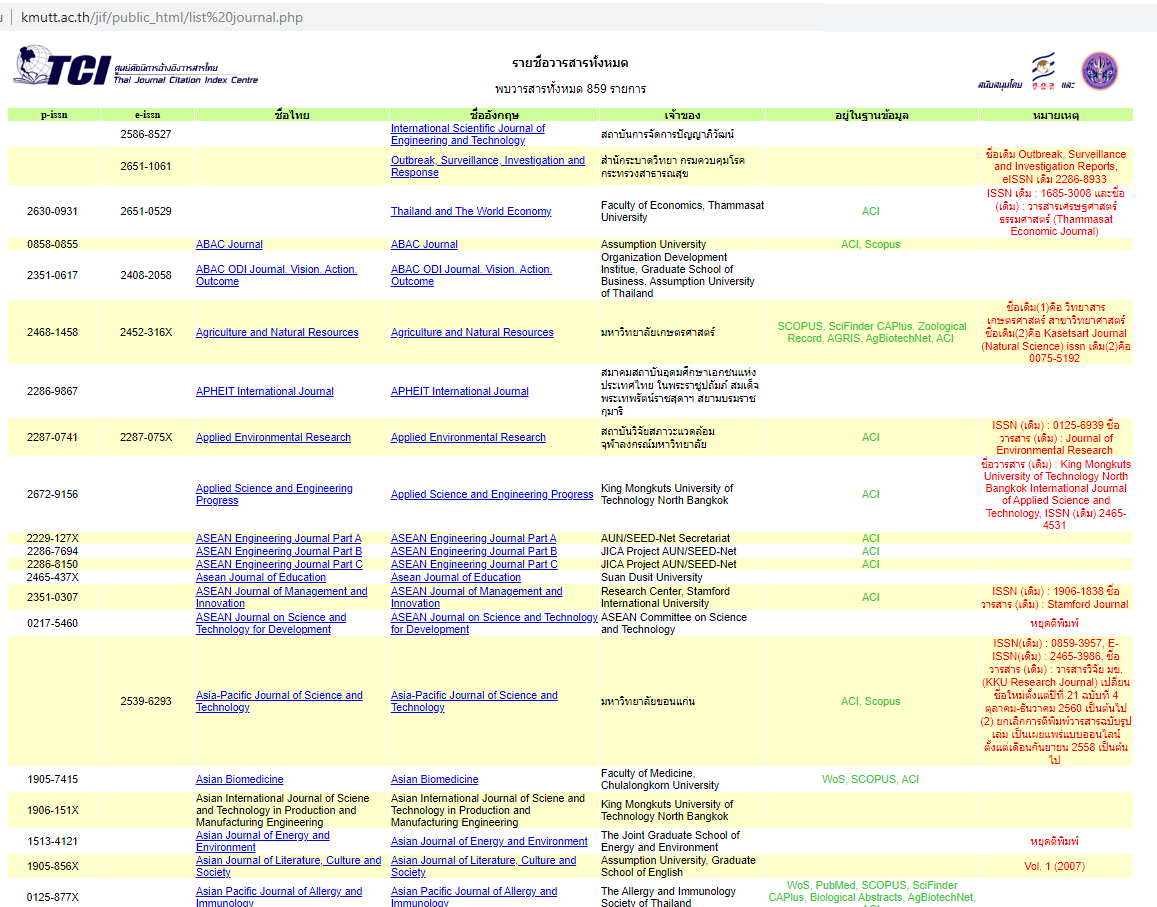The image size is (1157, 907).
Task: Click the browser address bar URL
Action: [x=162, y=17]
